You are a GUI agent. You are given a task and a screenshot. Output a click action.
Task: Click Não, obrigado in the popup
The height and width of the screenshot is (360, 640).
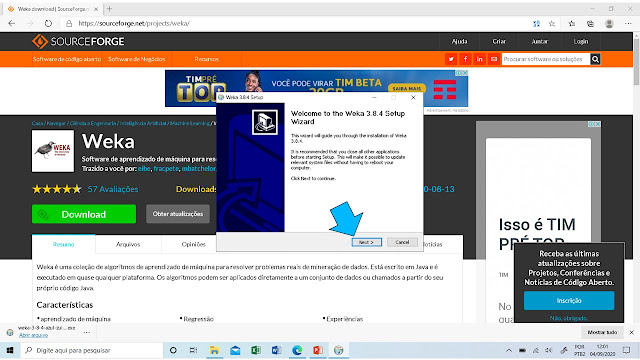569,318
